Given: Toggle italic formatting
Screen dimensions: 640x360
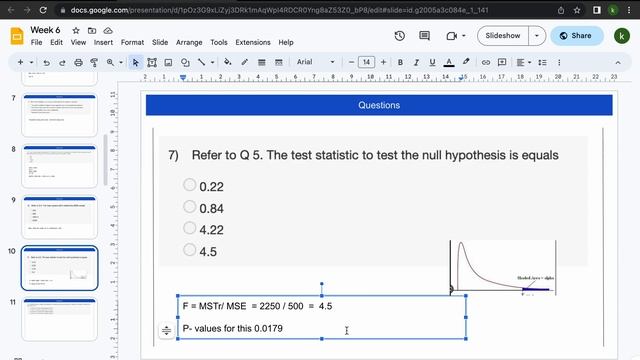Looking at the screenshot, I should point(416,62).
